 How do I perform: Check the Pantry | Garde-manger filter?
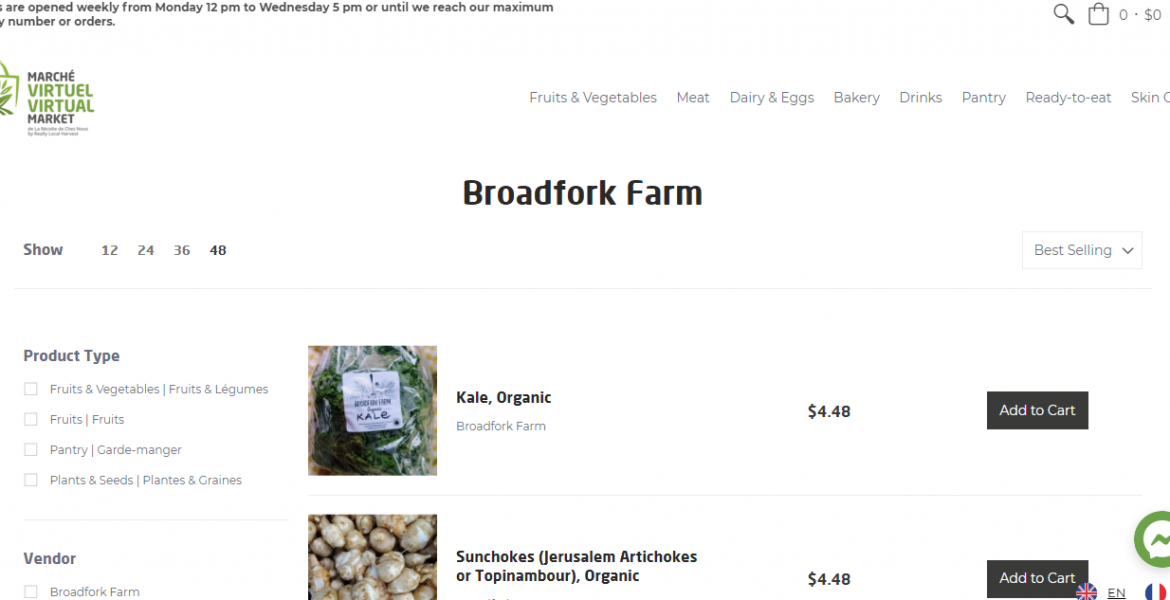pos(31,449)
